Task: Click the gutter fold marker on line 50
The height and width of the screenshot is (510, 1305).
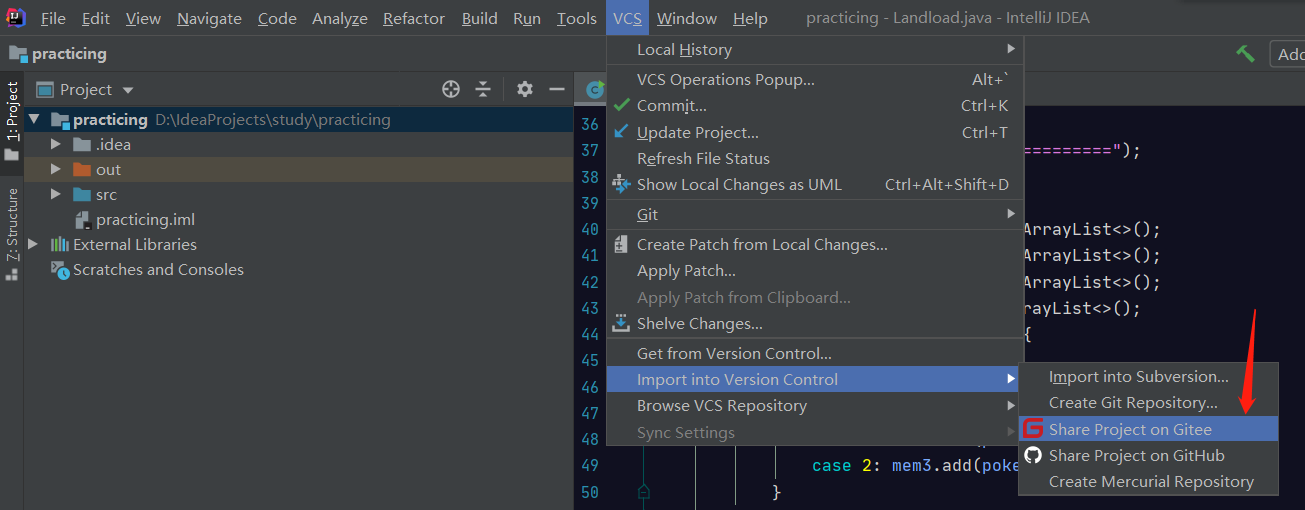Action: click(643, 492)
